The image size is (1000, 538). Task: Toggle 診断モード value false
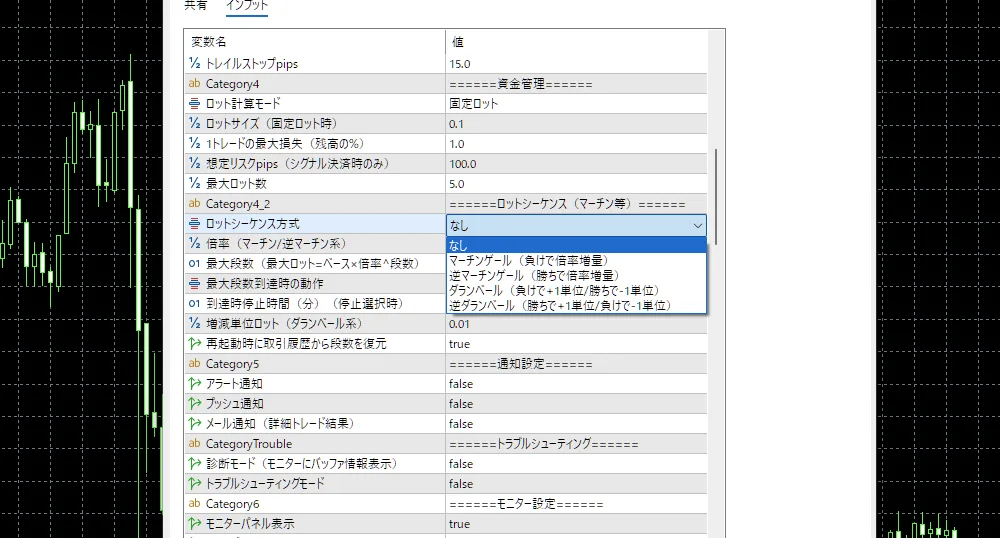[x=576, y=463]
